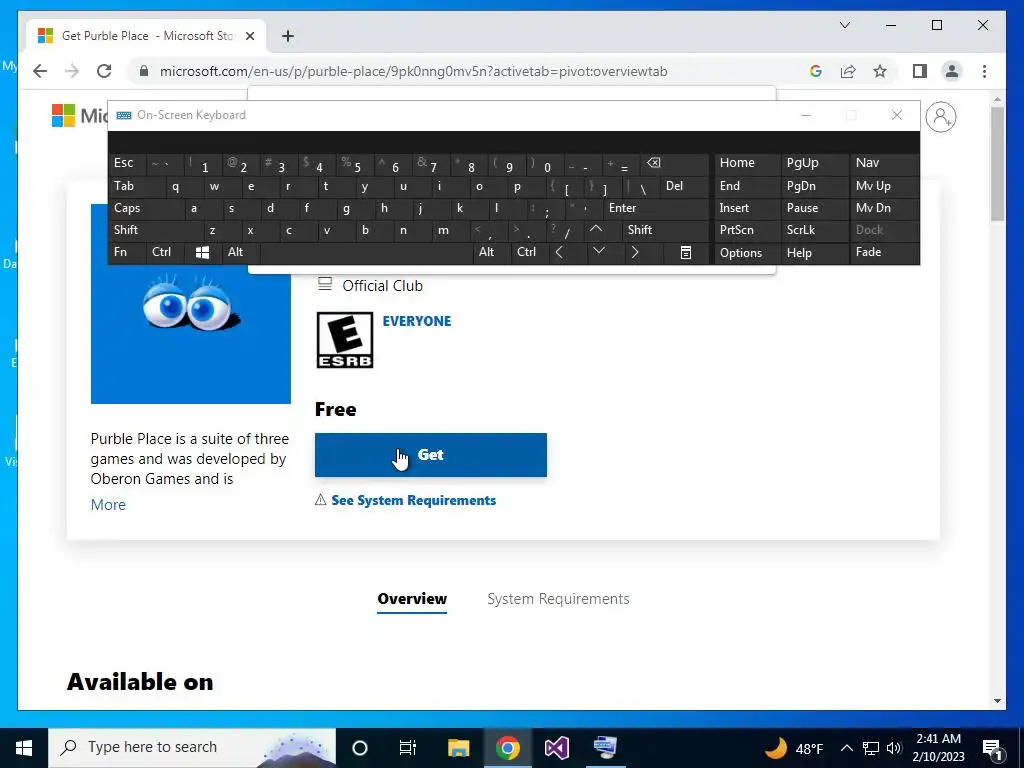
Task: Click the right arrow key on On-Screen Keyboard
Action: (x=635, y=252)
